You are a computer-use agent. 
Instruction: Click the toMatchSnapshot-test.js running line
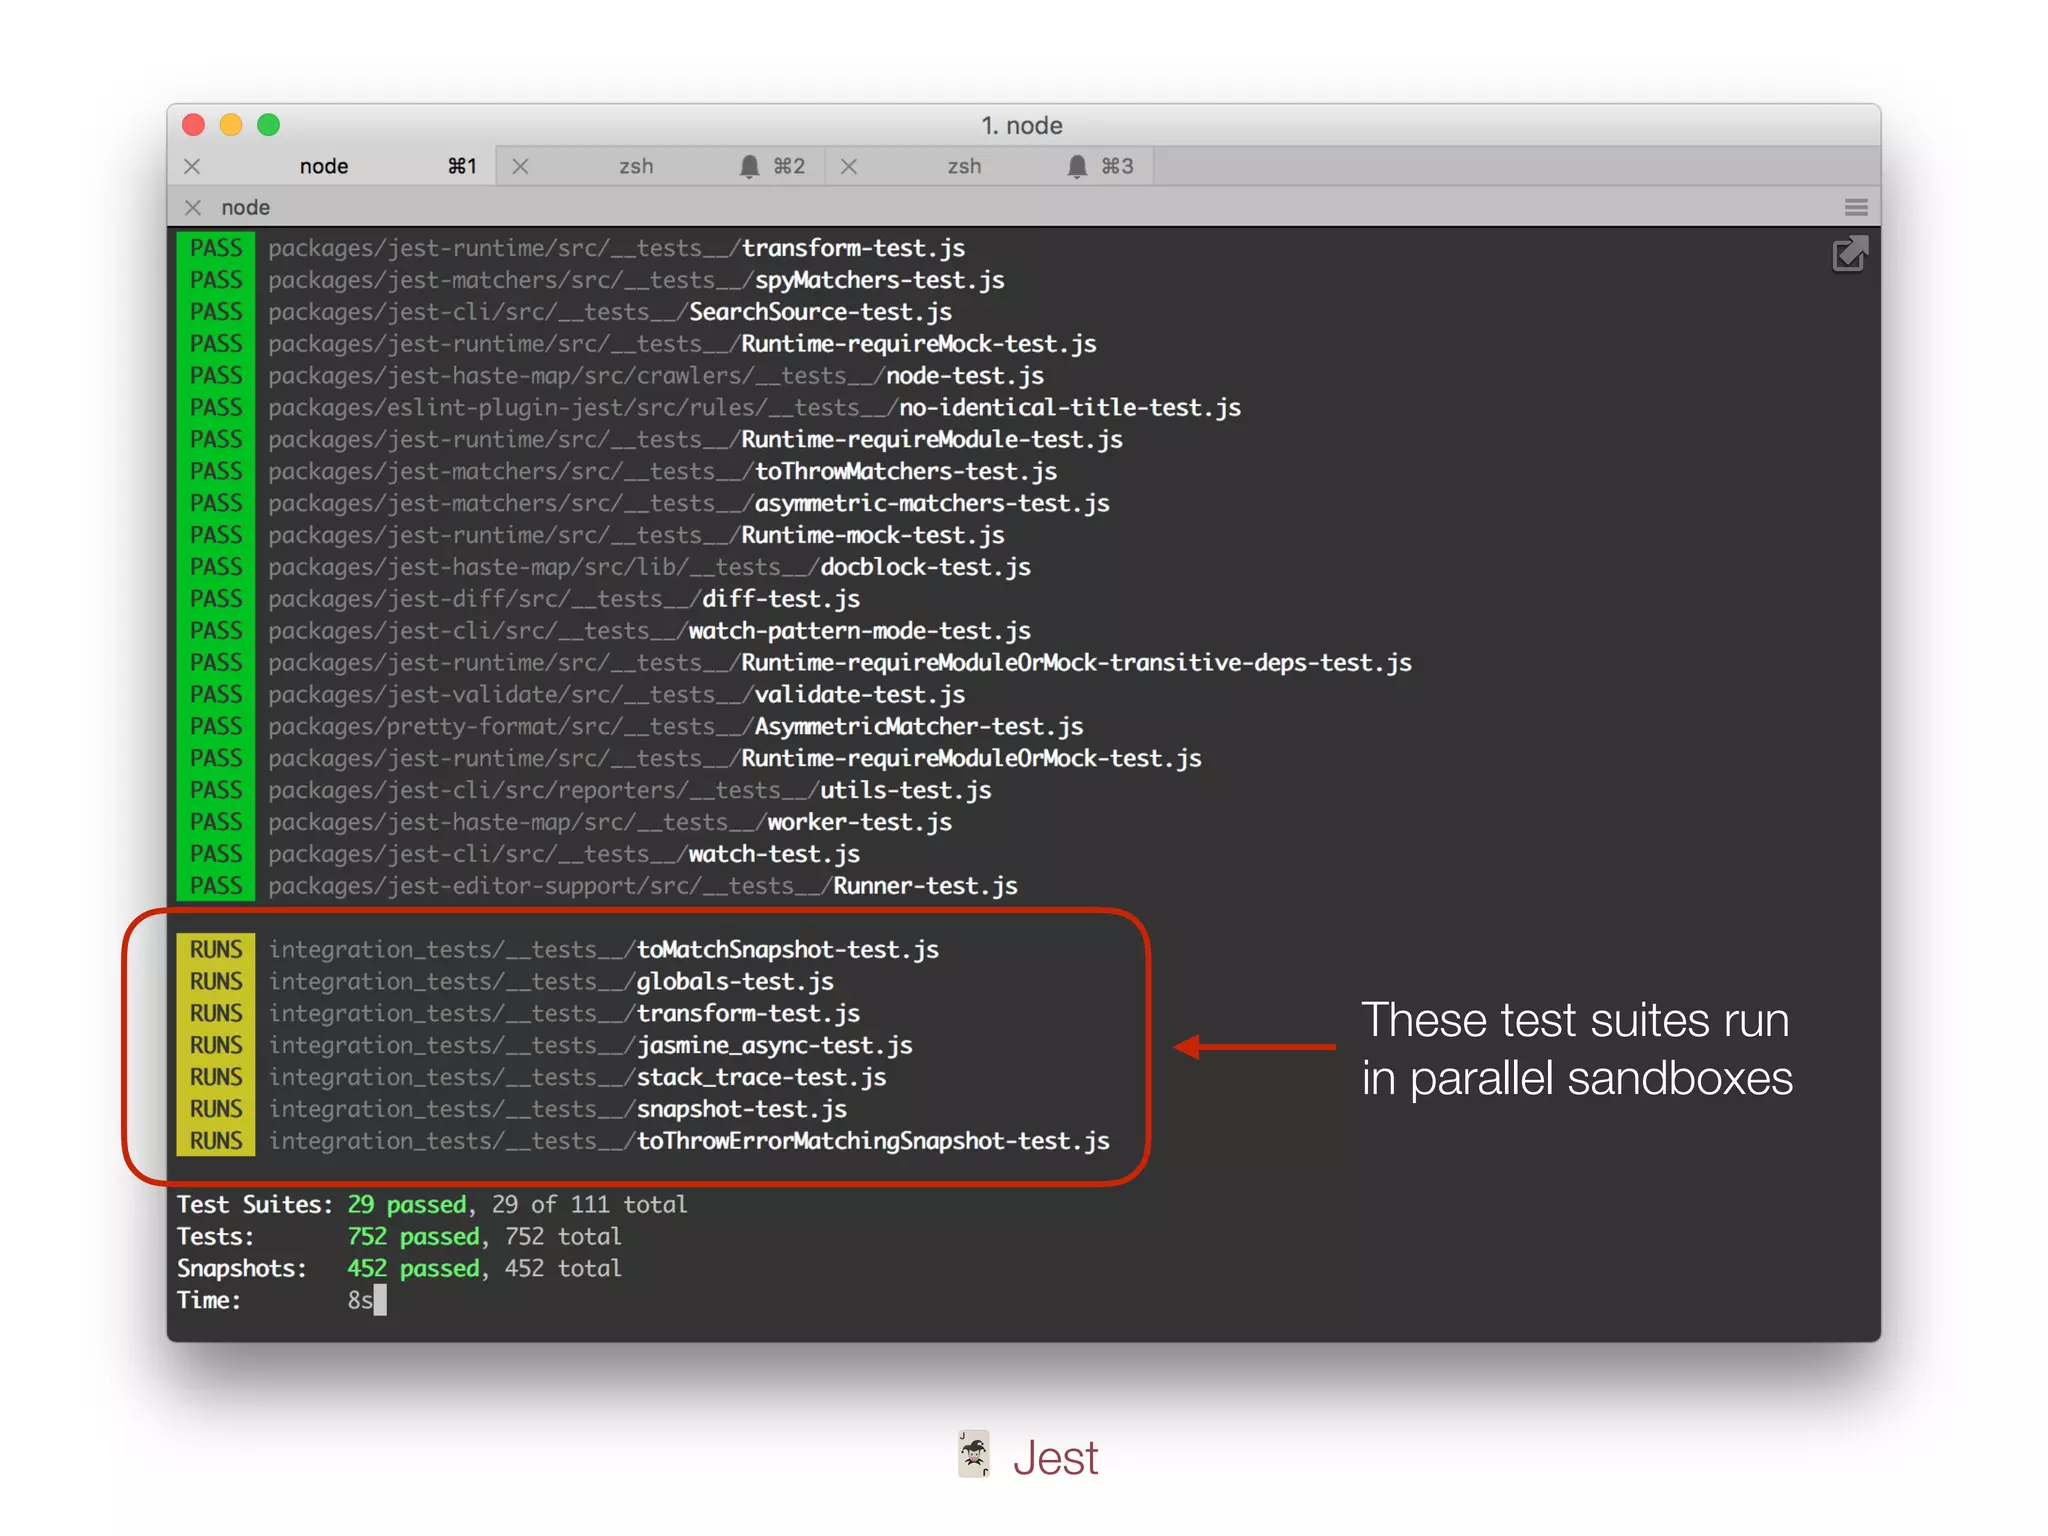787,949
